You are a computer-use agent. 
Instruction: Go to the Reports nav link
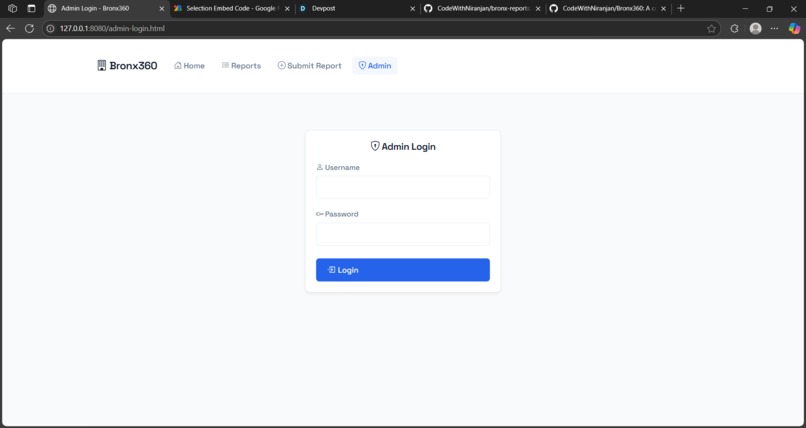pyautogui.click(x=241, y=66)
